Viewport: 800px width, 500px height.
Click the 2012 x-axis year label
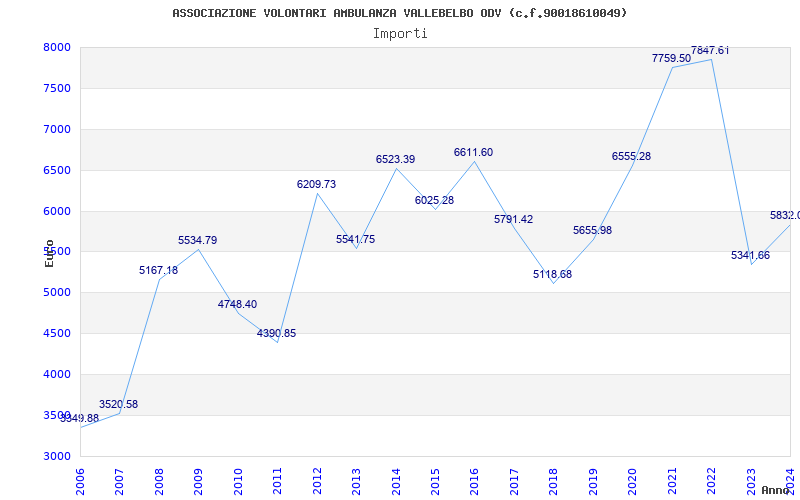317,481
